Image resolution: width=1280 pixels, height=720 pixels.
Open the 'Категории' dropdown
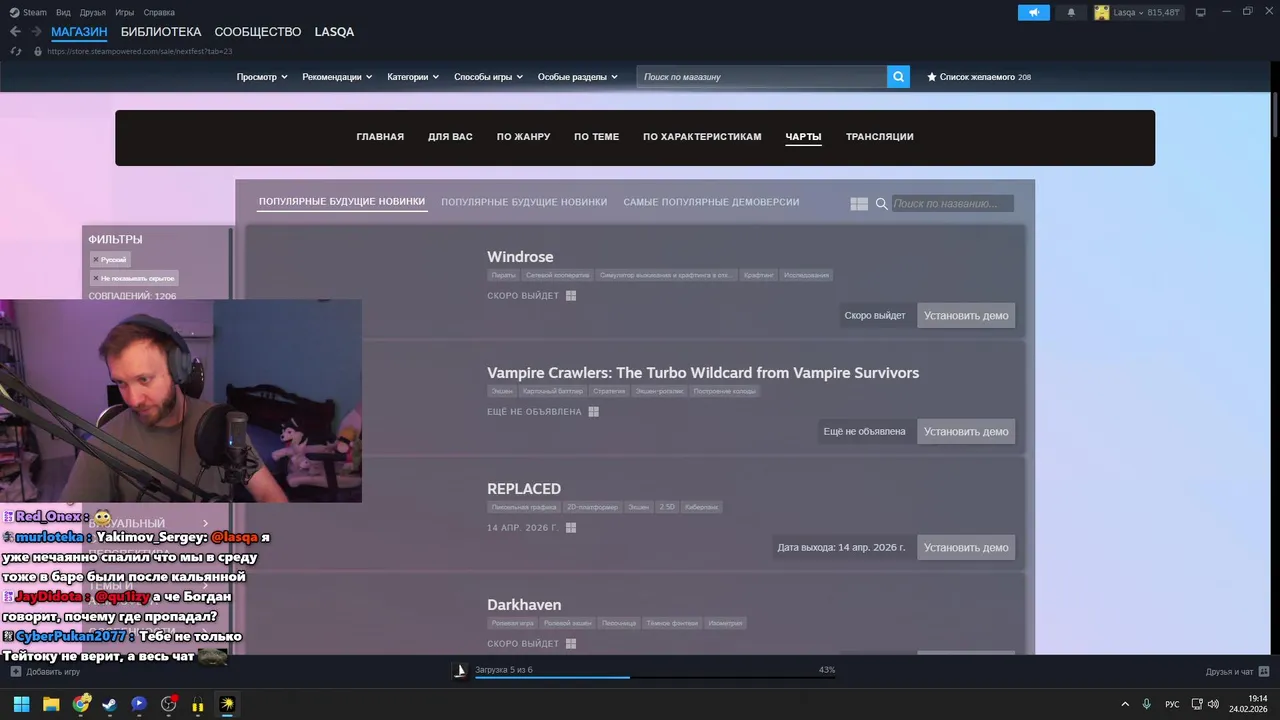(x=413, y=77)
